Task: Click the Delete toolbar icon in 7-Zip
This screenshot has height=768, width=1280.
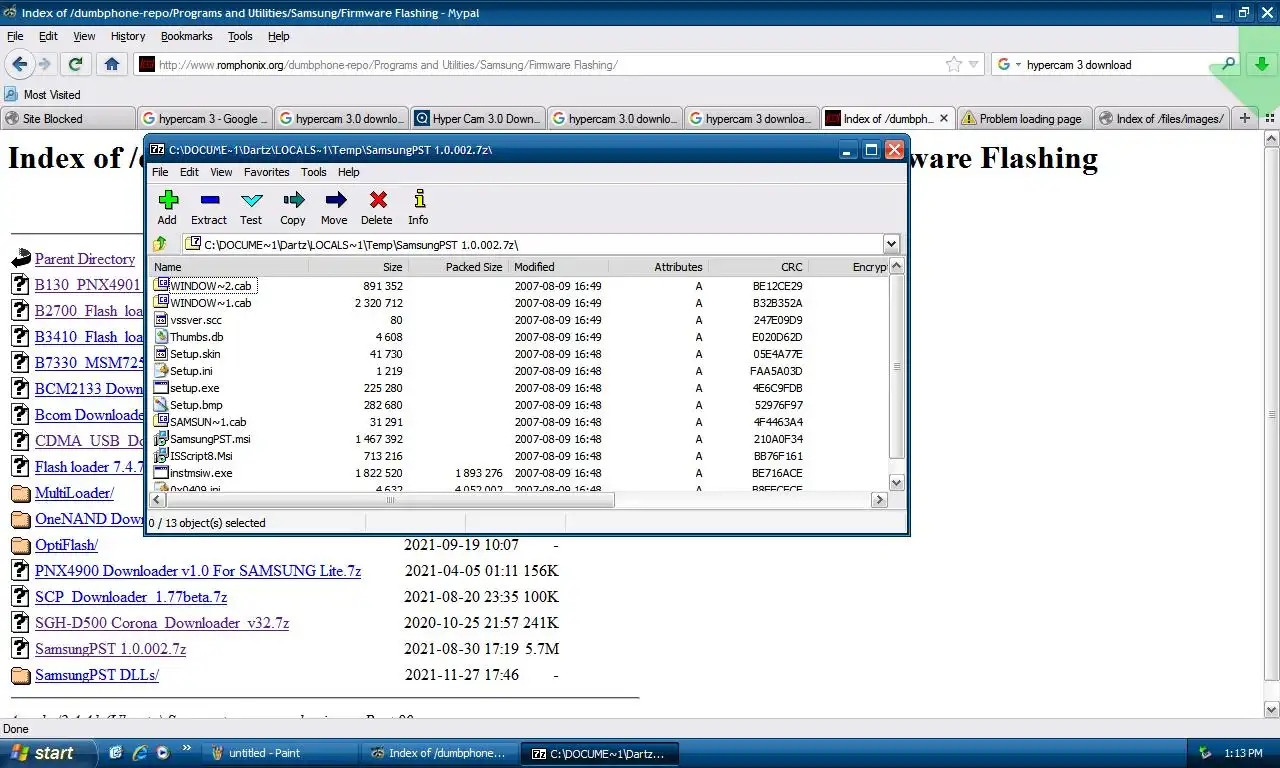Action: (377, 200)
